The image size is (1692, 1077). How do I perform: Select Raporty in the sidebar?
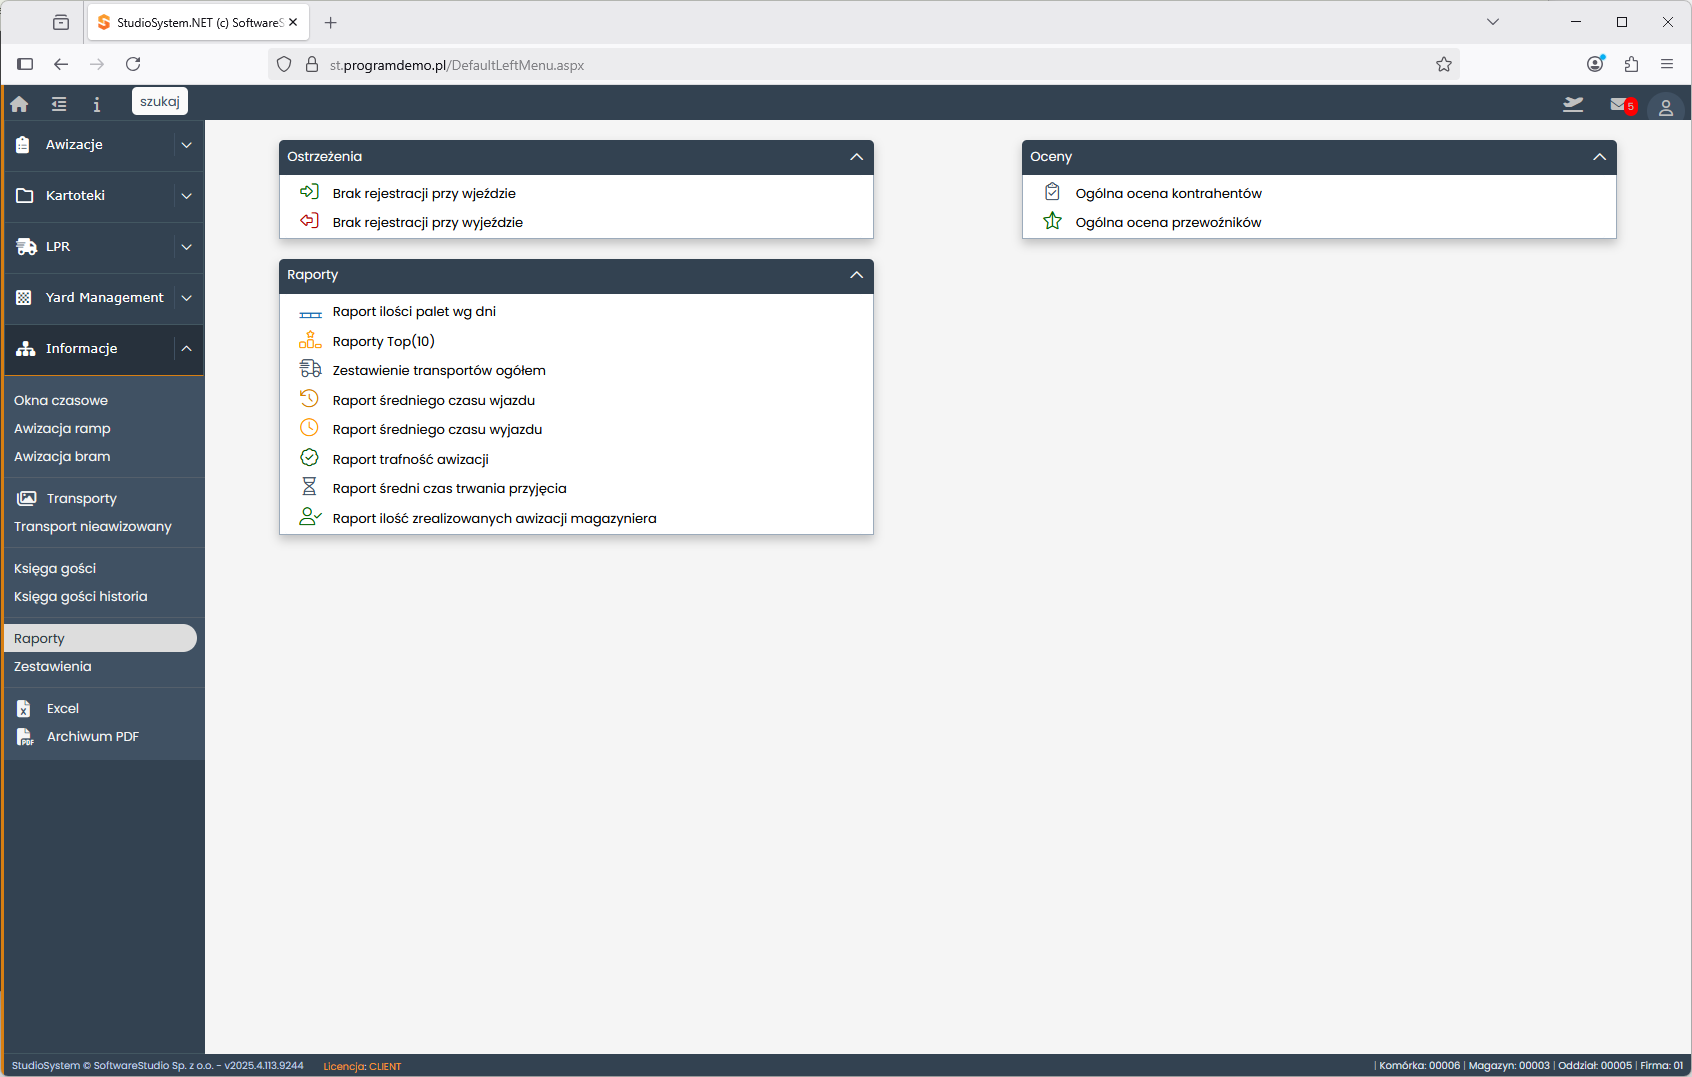(x=40, y=638)
